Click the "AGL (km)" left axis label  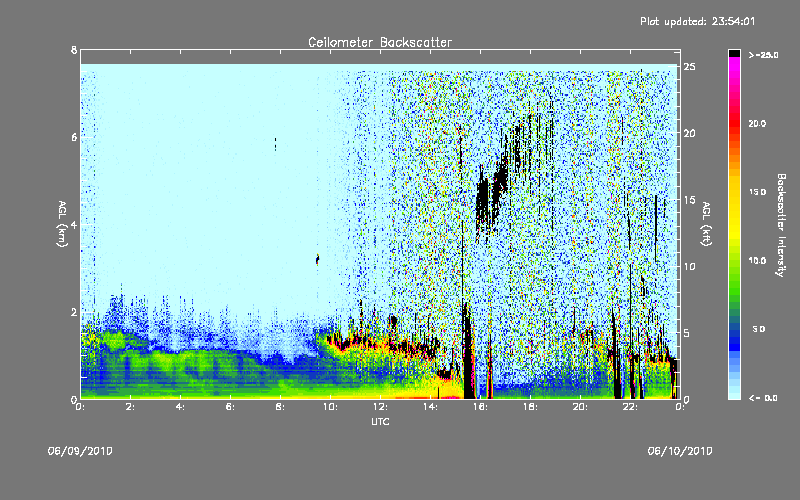(62, 224)
